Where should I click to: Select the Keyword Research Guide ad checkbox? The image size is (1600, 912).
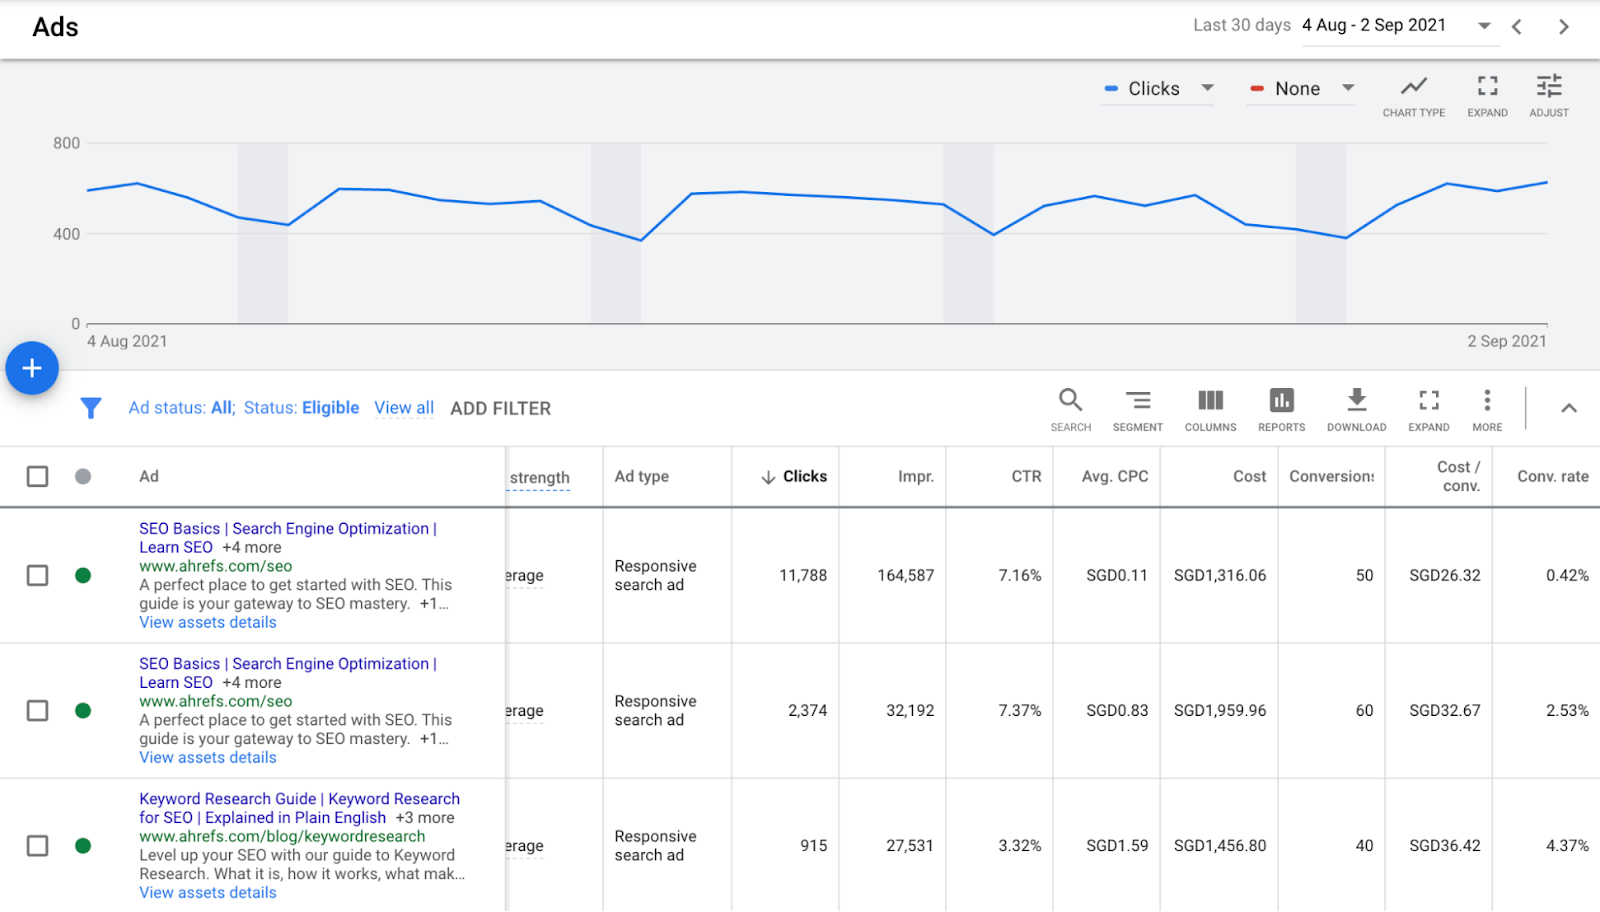38,846
